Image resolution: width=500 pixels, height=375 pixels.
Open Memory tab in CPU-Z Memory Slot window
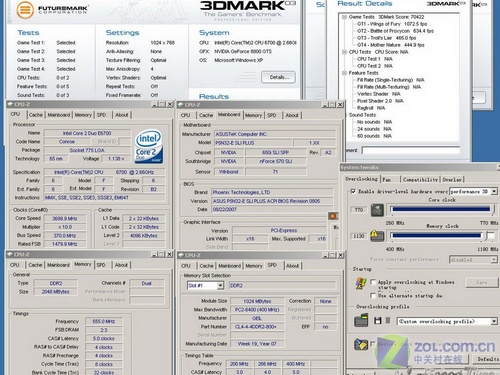pos(254,266)
